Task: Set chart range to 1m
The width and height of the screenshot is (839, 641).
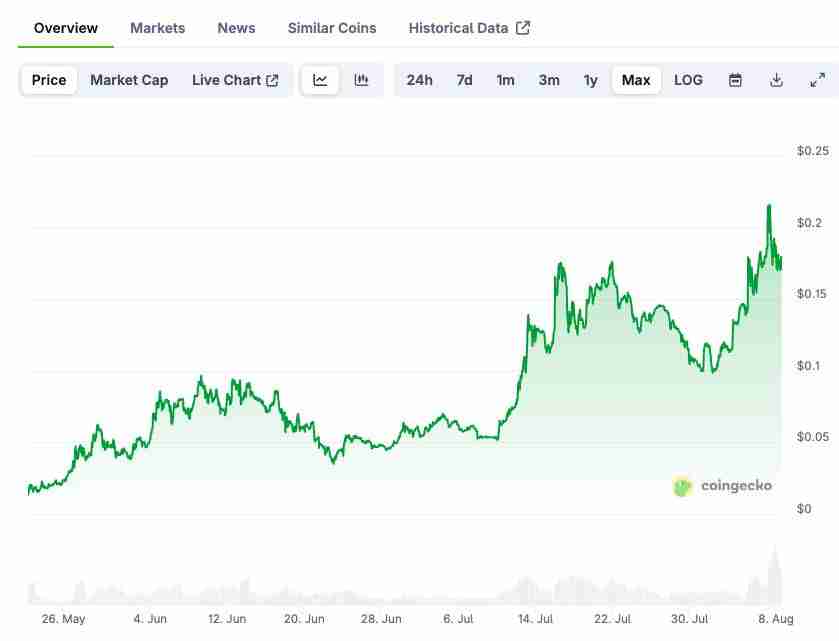Action: click(x=505, y=80)
